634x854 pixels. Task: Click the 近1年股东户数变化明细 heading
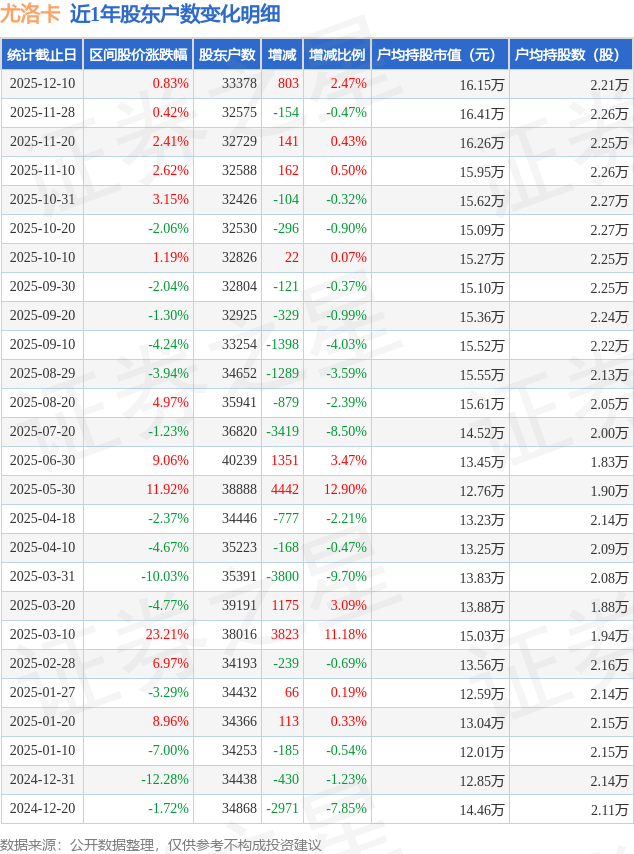pos(175,14)
